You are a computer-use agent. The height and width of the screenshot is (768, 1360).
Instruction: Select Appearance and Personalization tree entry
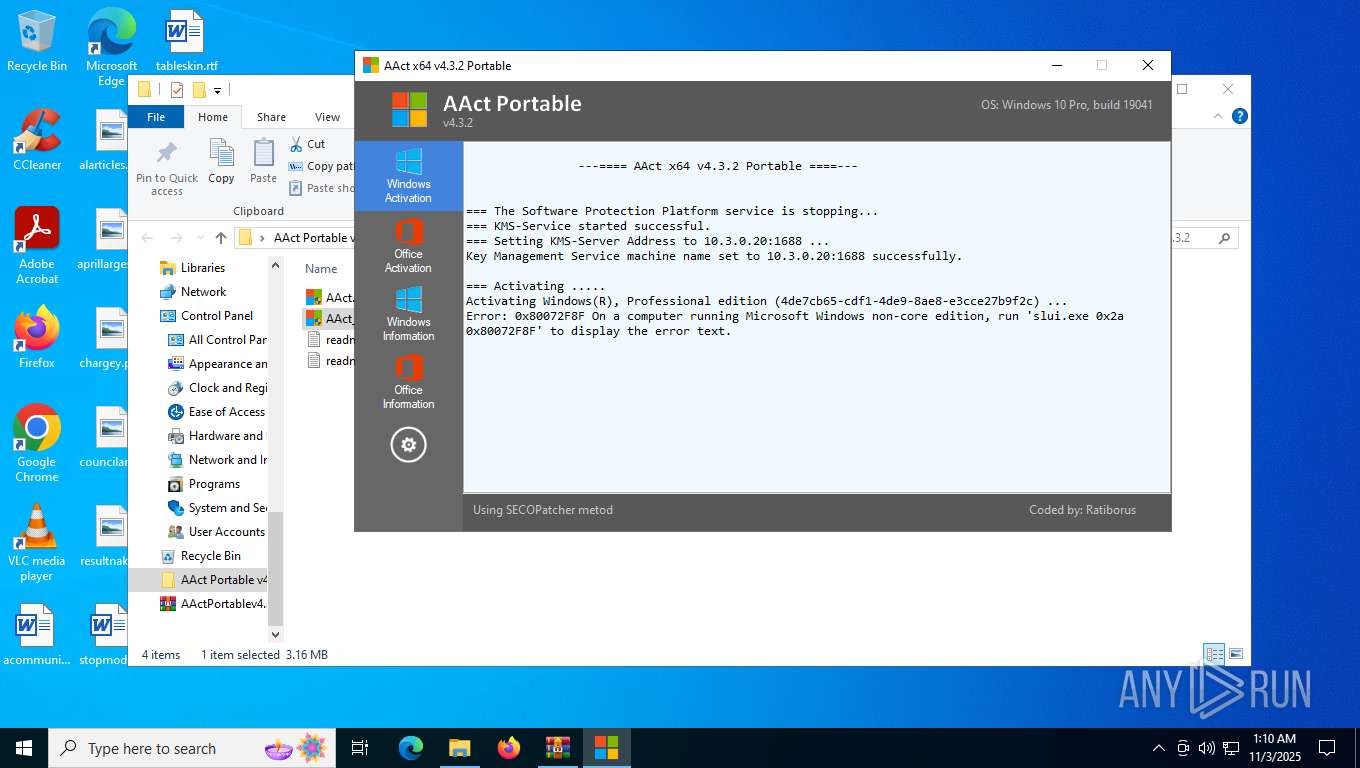point(217,364)
